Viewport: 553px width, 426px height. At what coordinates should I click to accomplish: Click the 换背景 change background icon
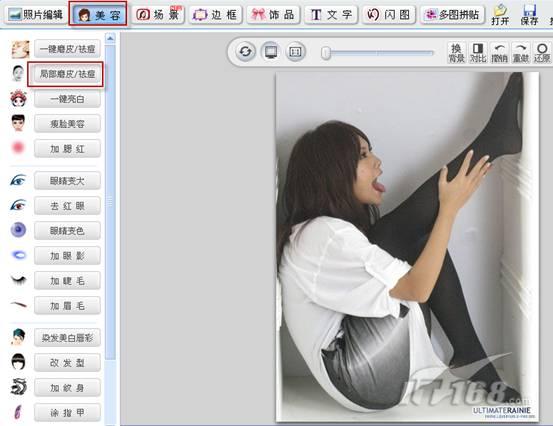[x=456, y=53]
